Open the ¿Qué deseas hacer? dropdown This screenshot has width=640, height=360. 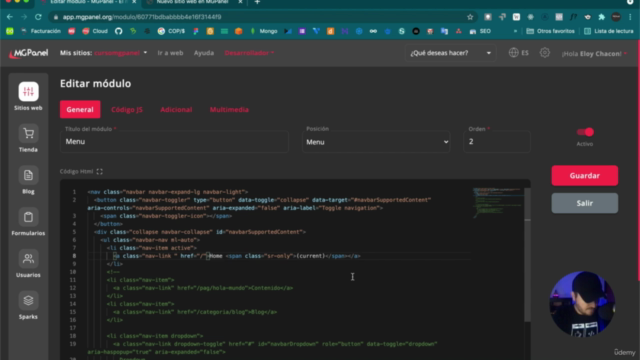451,53
